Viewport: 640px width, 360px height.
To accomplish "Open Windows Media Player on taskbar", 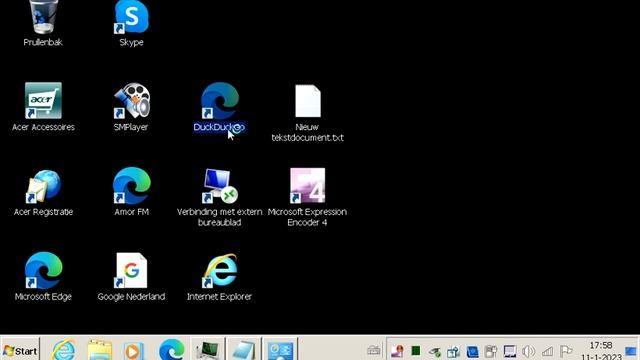I will [x=133, y=350].
